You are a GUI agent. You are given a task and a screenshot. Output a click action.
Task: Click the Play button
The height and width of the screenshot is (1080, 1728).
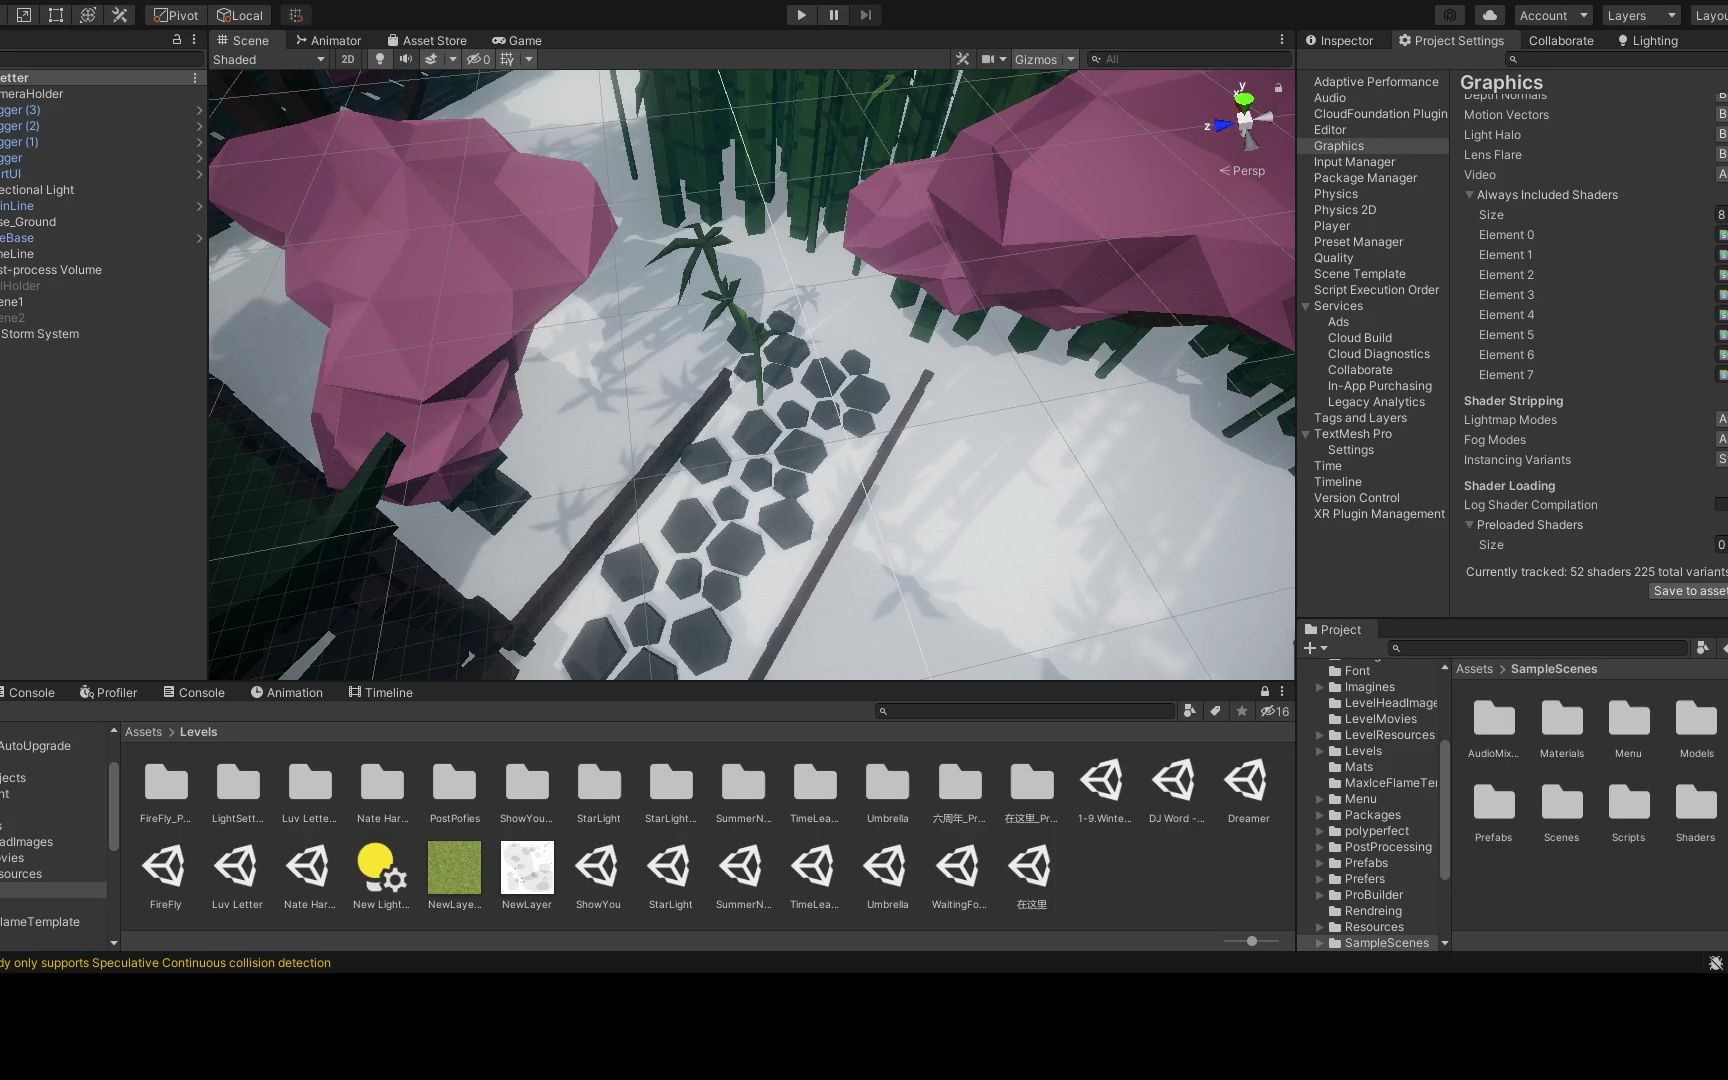pos(801,15)
